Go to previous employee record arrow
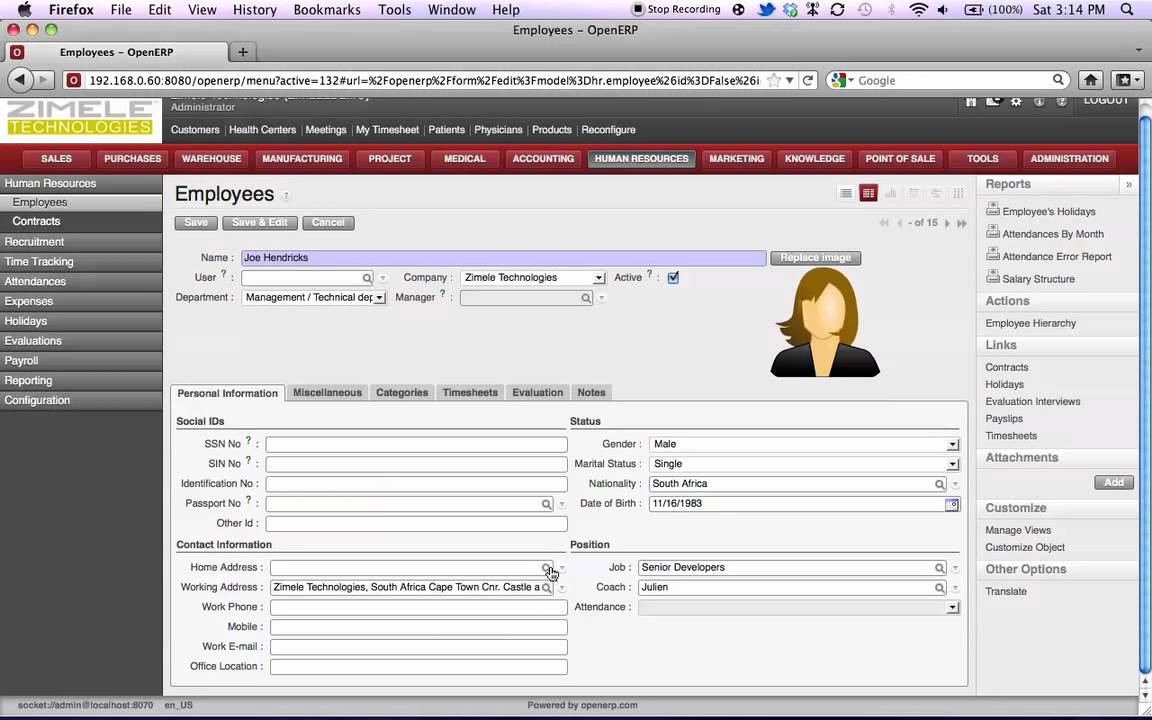Viewport: 1152px width, 720px height. [899, 223]
